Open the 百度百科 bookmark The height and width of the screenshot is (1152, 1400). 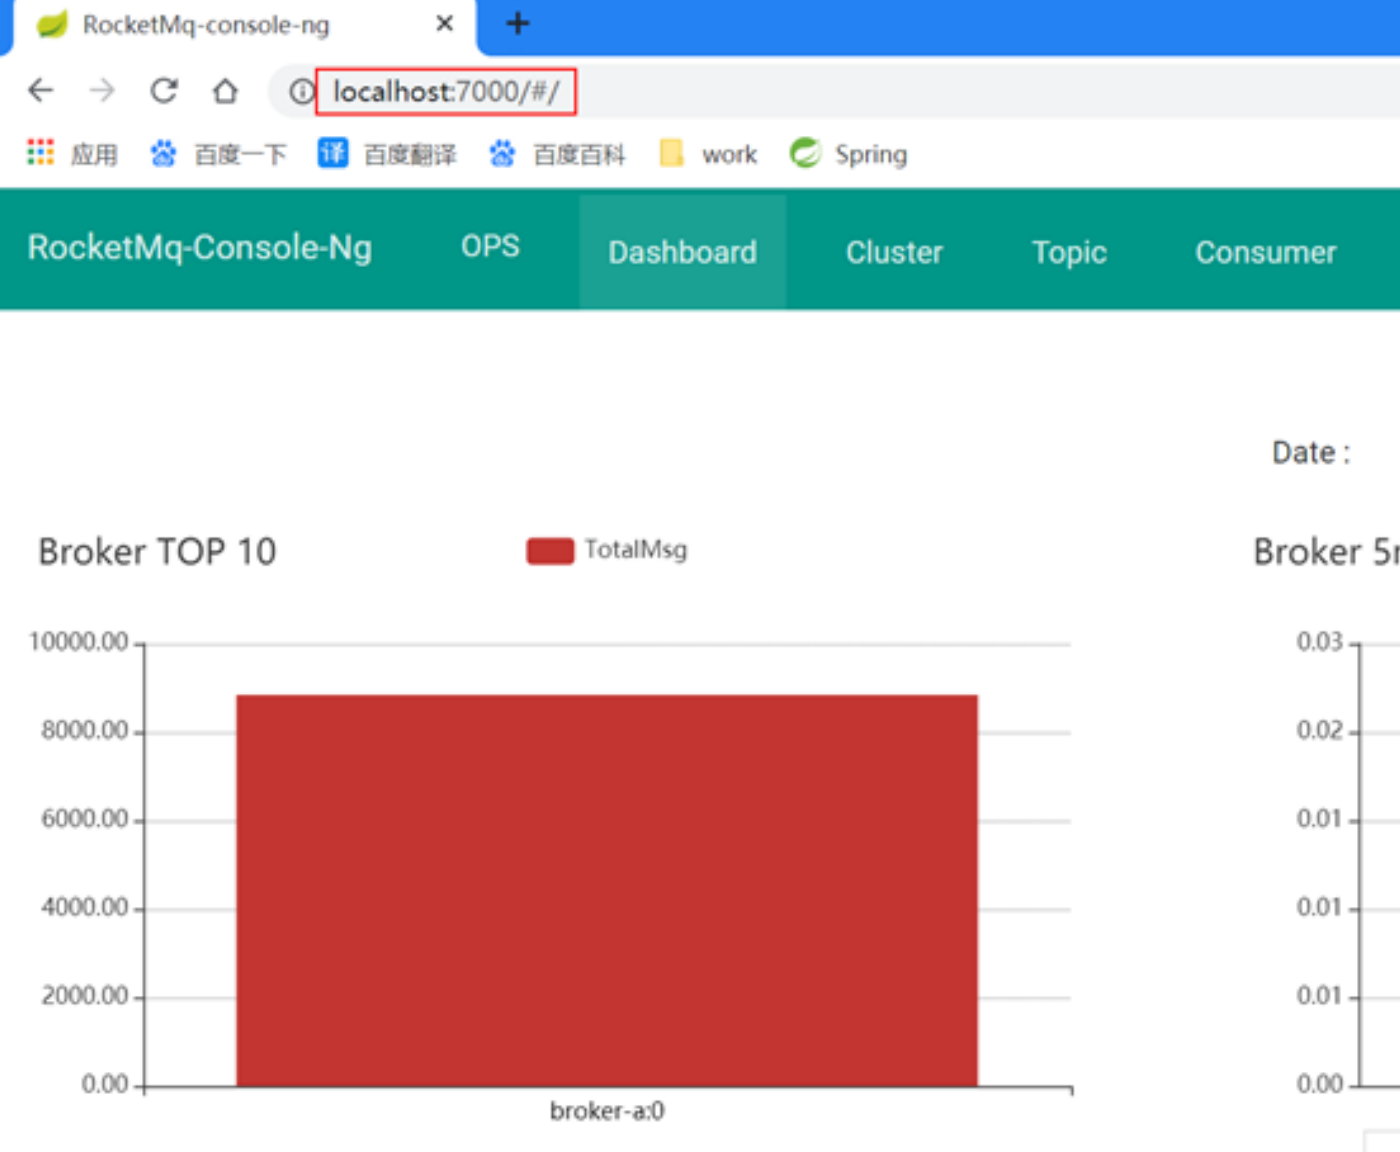pos(557,154)
